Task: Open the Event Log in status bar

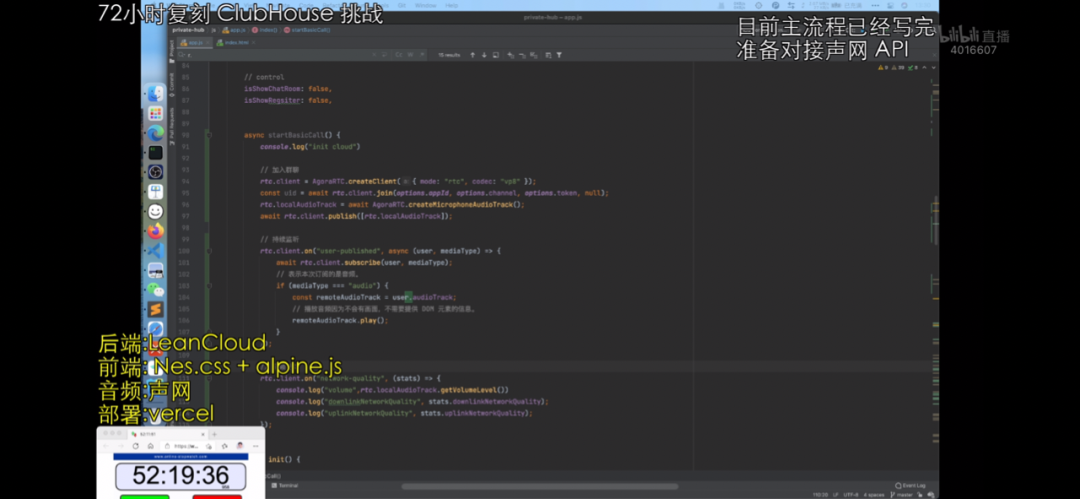Action: [x=911, y=485]
